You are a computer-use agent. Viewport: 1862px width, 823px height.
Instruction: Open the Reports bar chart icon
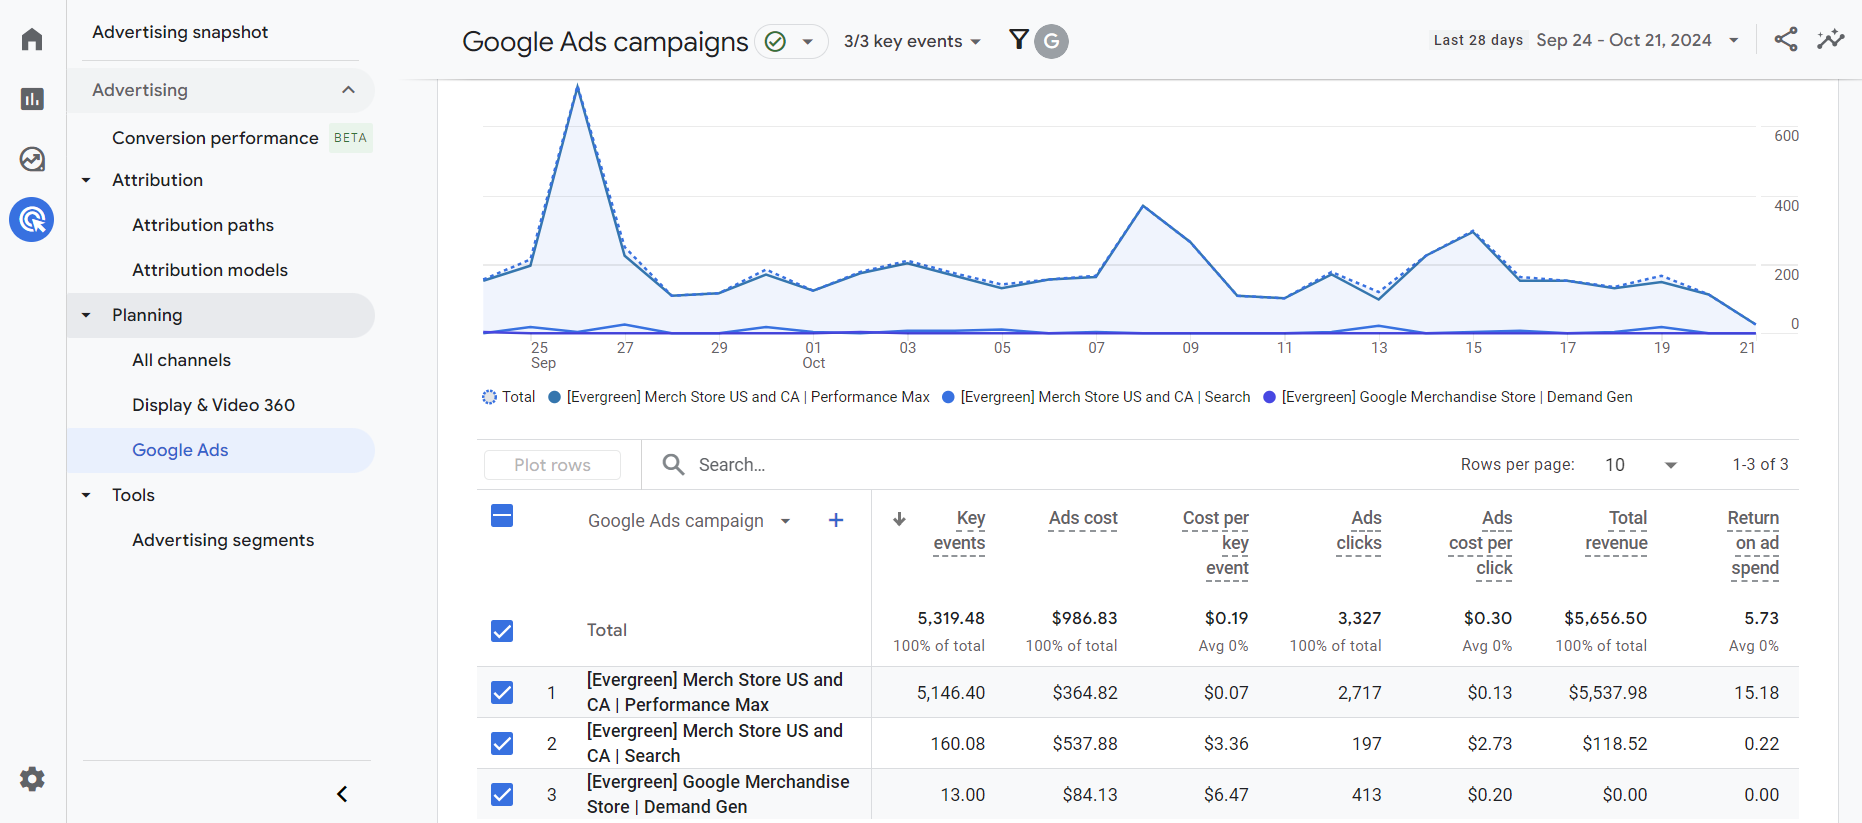[x=32, y=99]
